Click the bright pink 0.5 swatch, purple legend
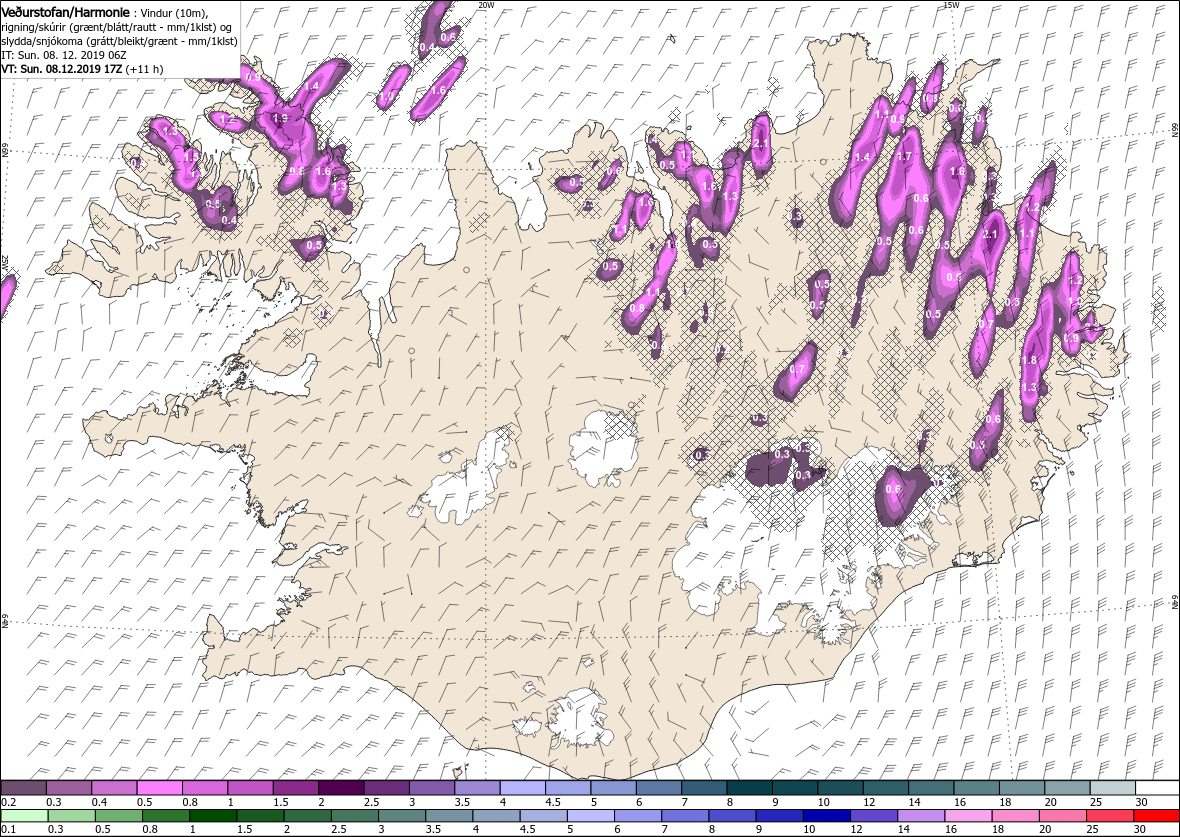Image resolution: width=1180 pixels, height=837 pixels. tap(159, 788)
